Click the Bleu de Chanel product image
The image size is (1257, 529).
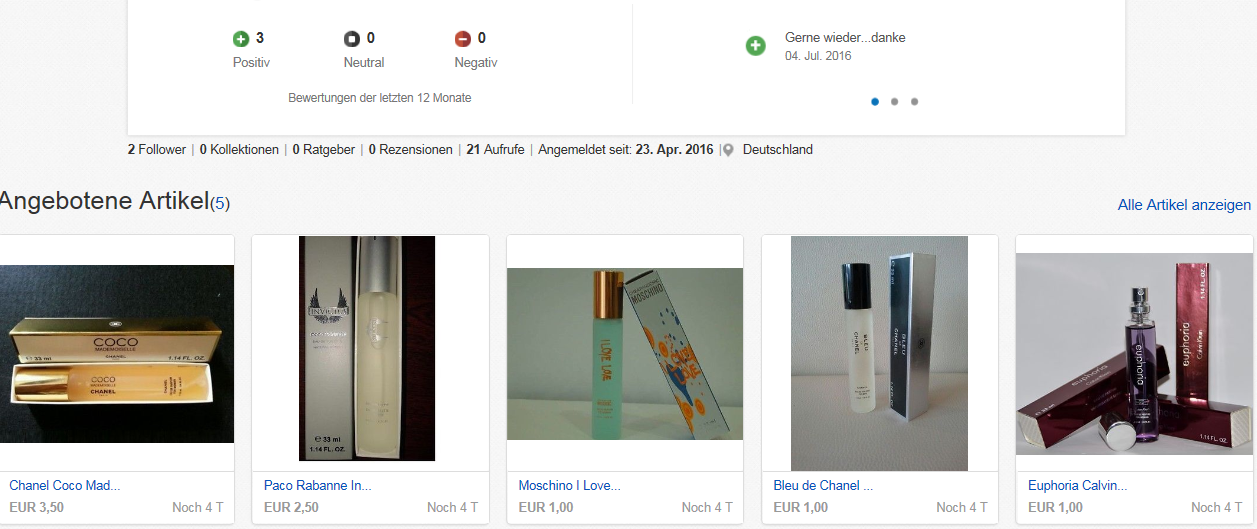click(x=879, y=353)
